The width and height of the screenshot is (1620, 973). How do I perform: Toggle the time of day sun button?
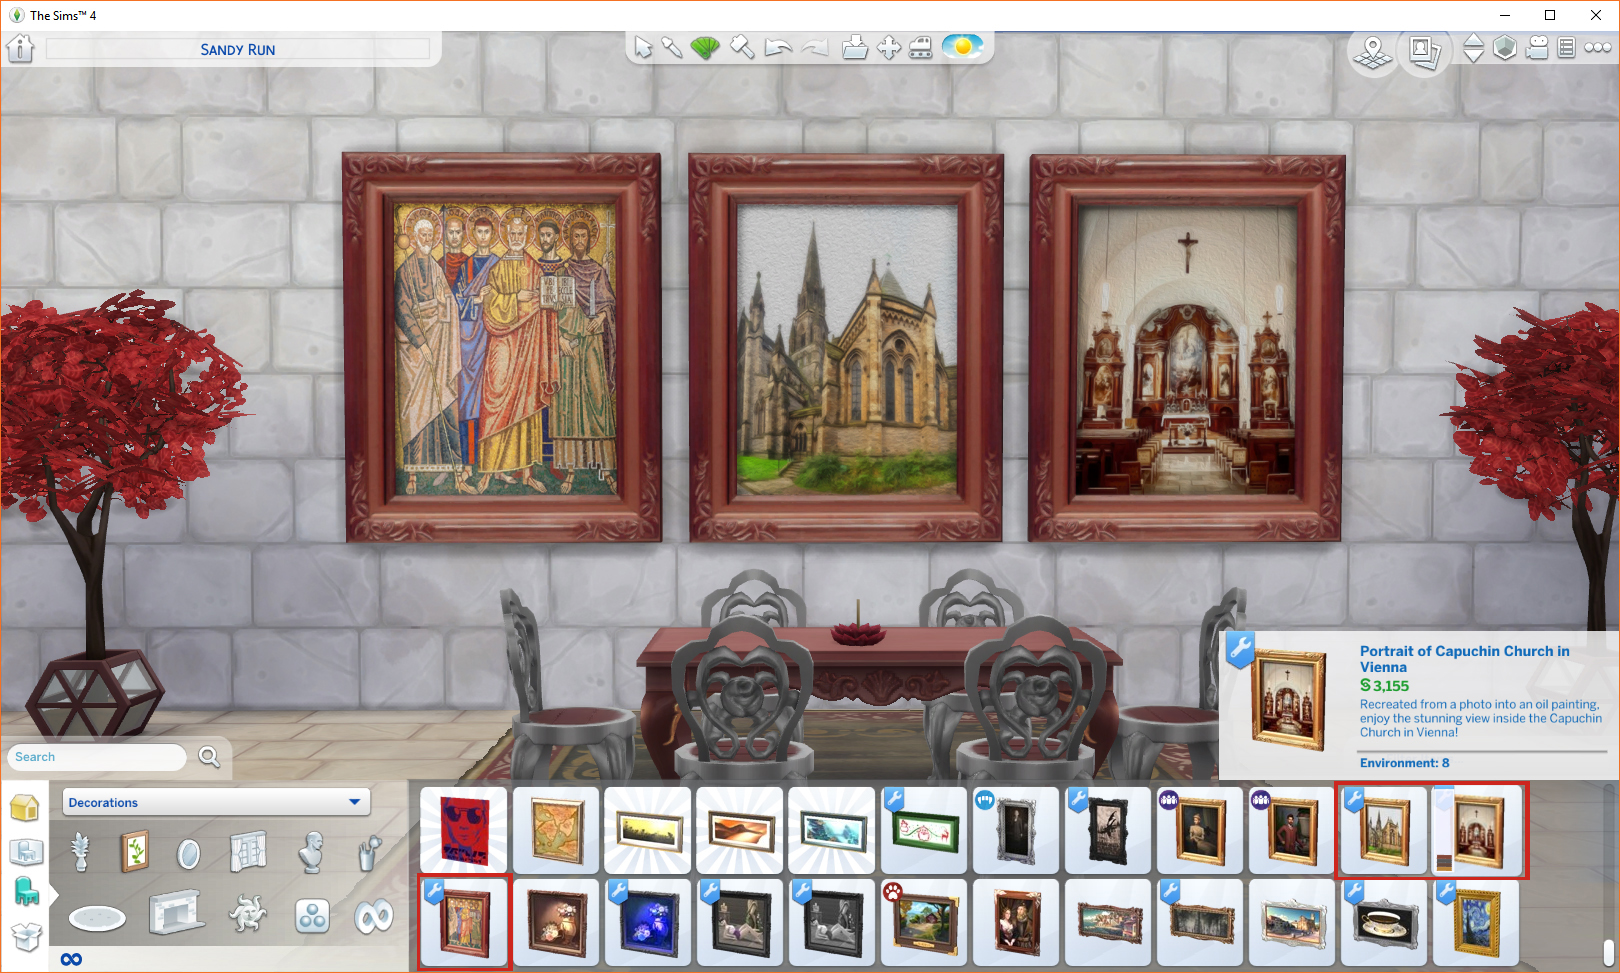click(x=962, y=46)
